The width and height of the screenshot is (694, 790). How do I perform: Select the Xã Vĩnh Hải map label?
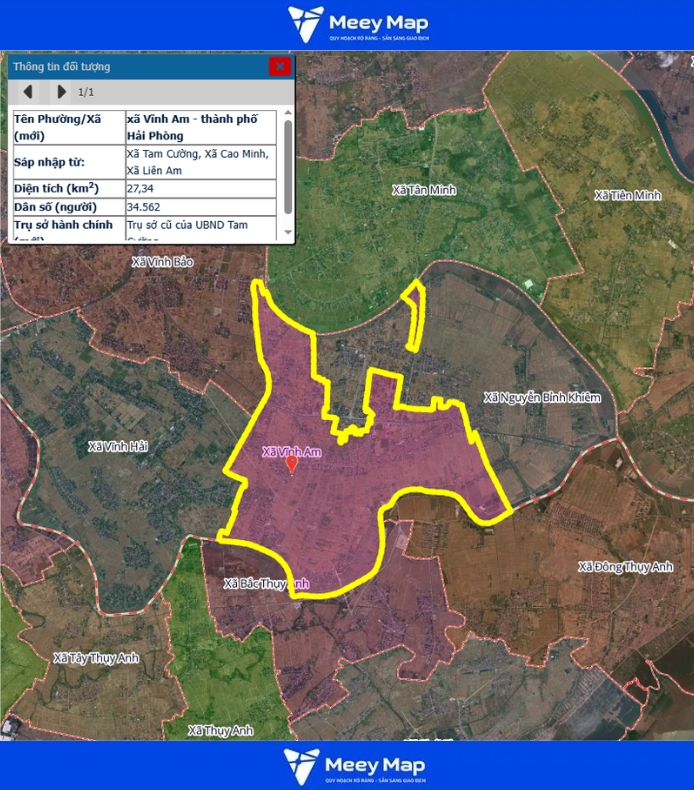[118, 446]
